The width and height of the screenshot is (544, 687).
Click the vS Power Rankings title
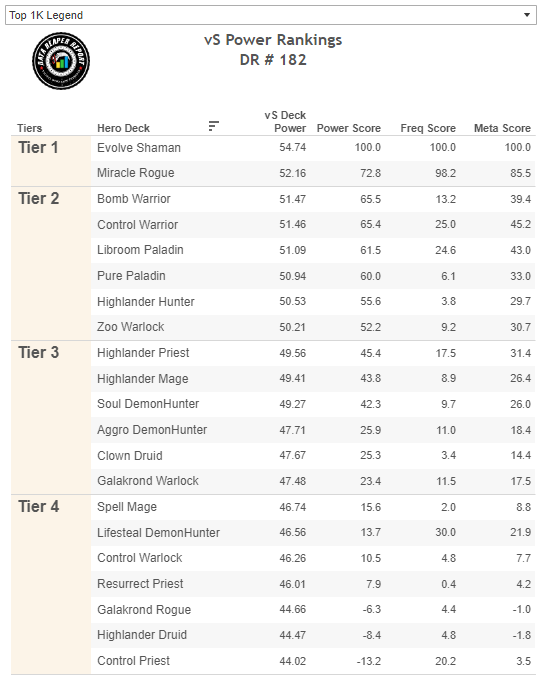(x=273, y=40)
